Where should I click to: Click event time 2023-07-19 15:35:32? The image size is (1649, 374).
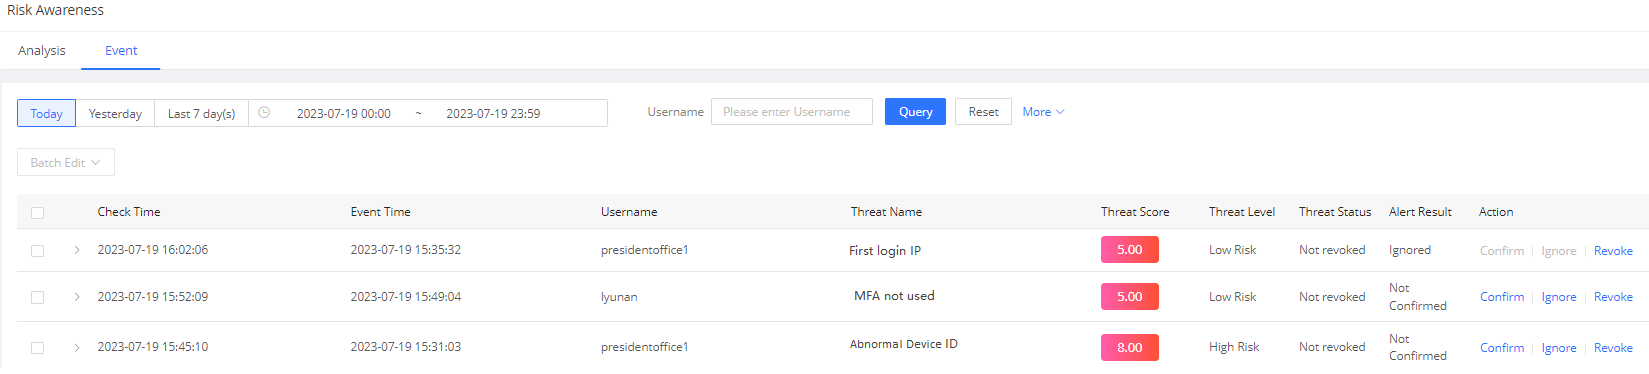(406, 250)
